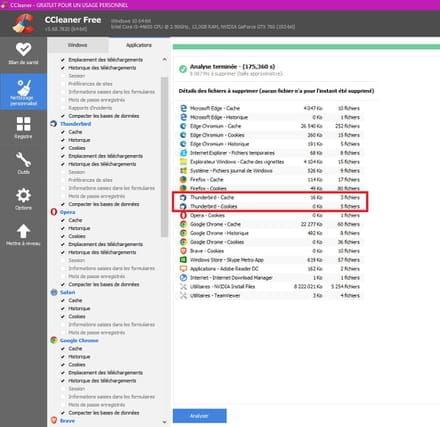Collapse the Opera section header

tap(67, 212)
